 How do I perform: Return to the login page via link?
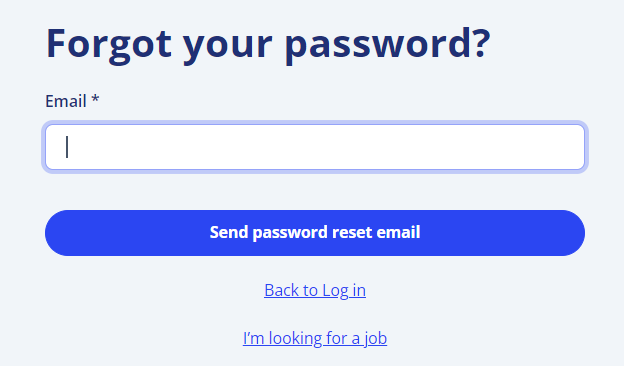point(315,290)
